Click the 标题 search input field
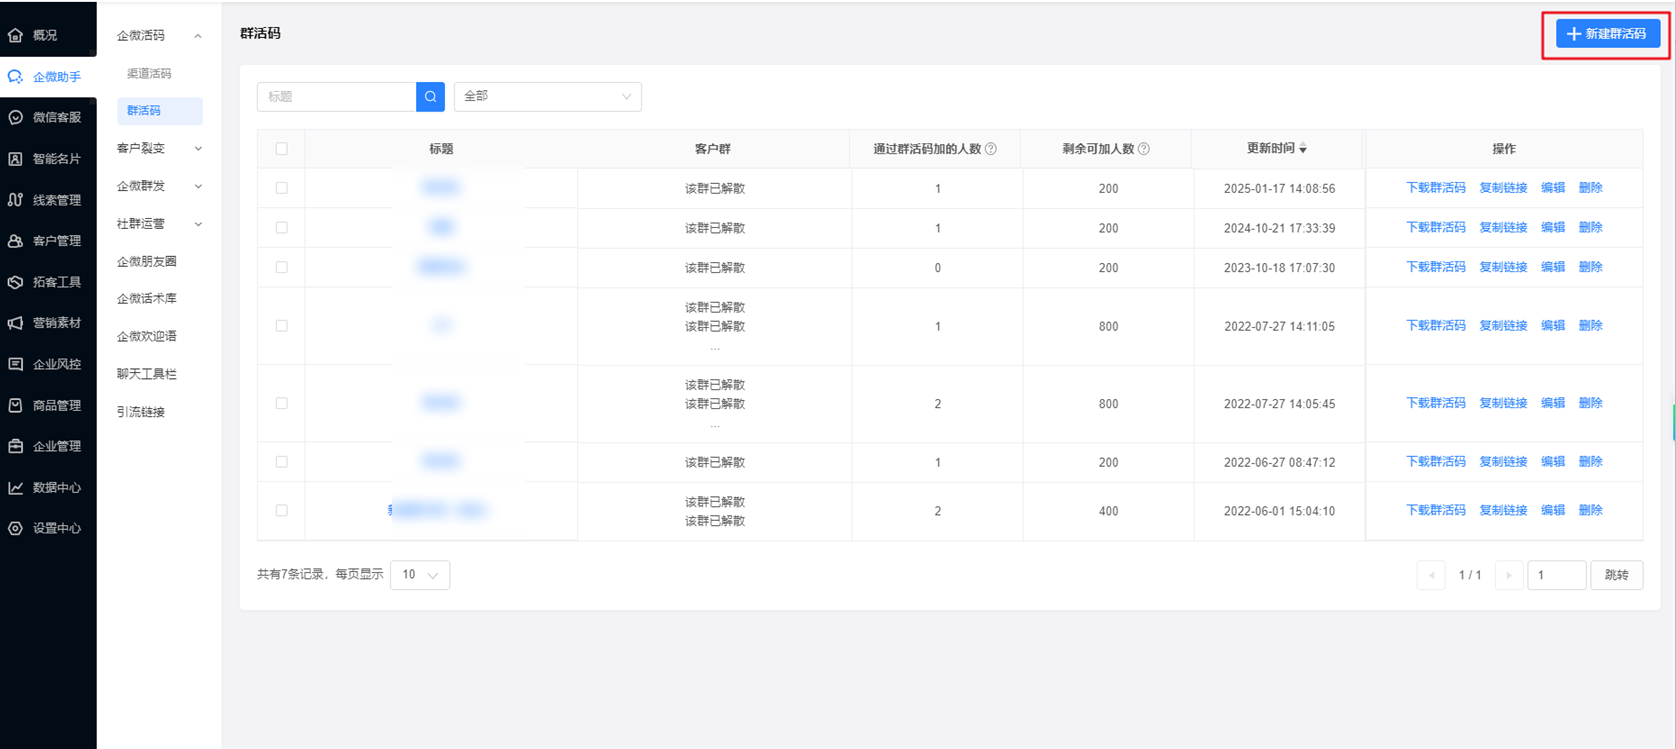This screenshot has width=1676, height=749. point(337,97)
